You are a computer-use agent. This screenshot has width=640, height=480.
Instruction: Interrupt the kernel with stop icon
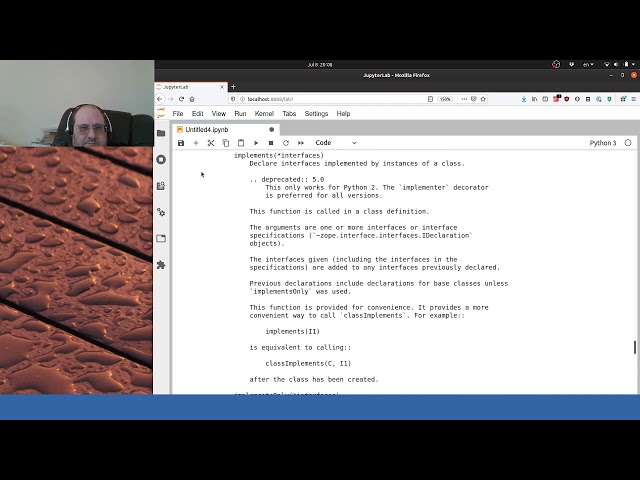point(271,143)
